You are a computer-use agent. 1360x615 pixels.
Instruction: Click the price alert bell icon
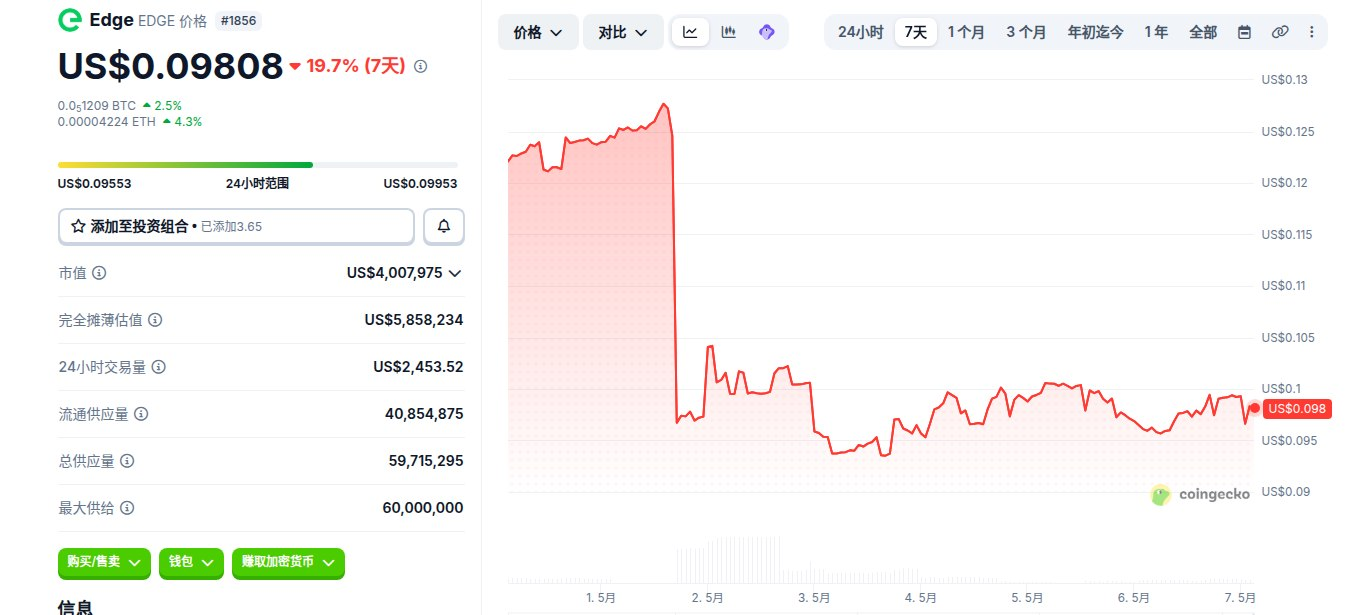click(444, 227)
